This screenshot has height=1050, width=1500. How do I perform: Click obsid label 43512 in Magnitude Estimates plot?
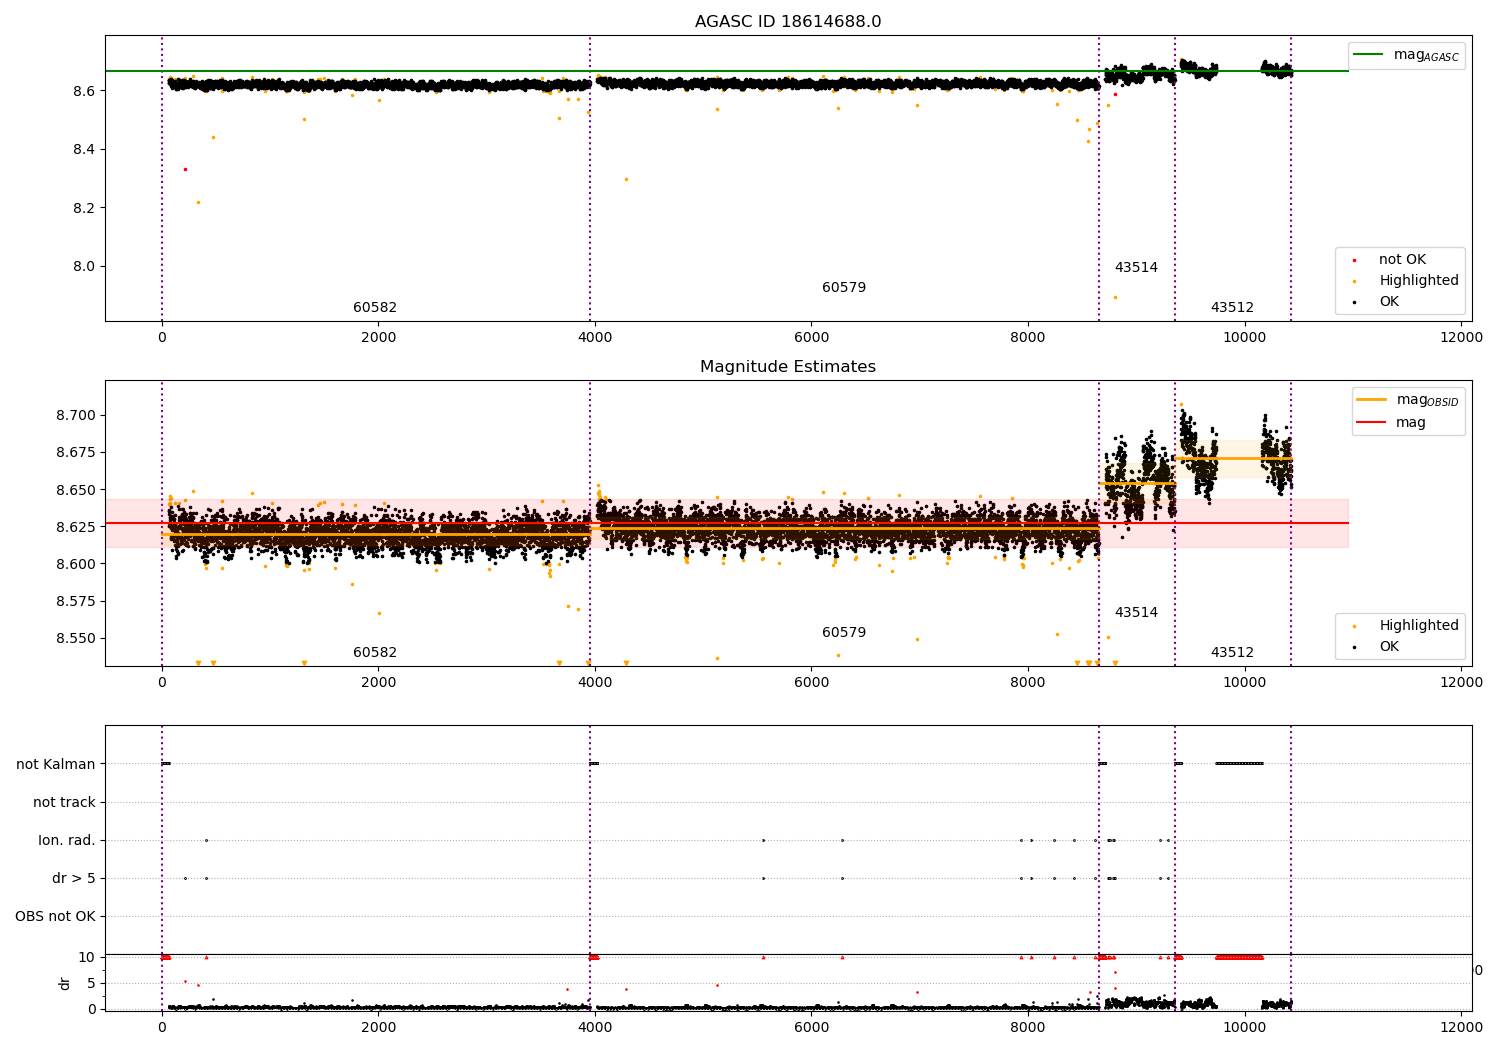[x=1232, y=653]
